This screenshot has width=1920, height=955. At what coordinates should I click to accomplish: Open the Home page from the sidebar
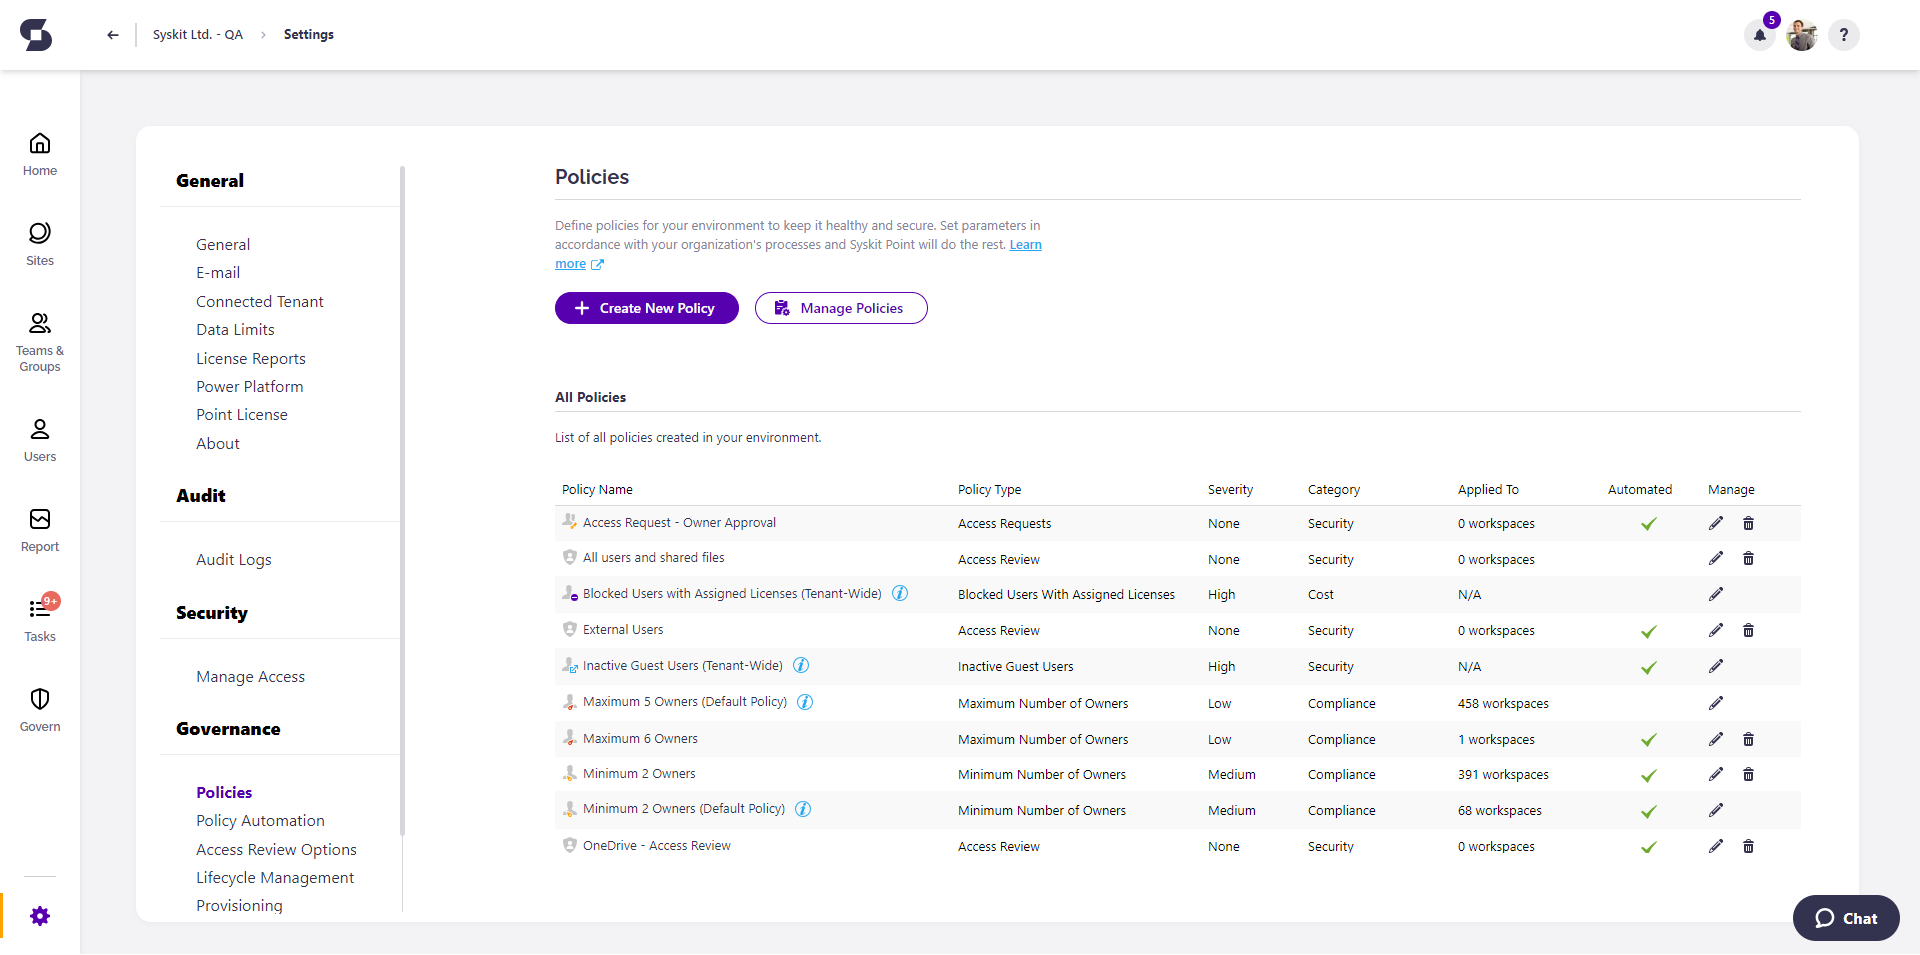[39, 153]
